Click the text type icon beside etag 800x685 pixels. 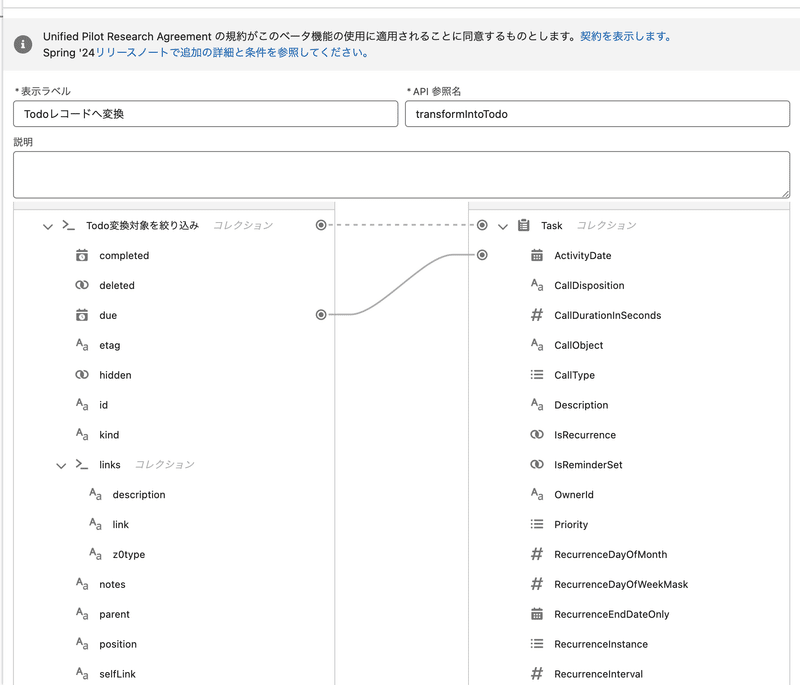click(82, 345)
